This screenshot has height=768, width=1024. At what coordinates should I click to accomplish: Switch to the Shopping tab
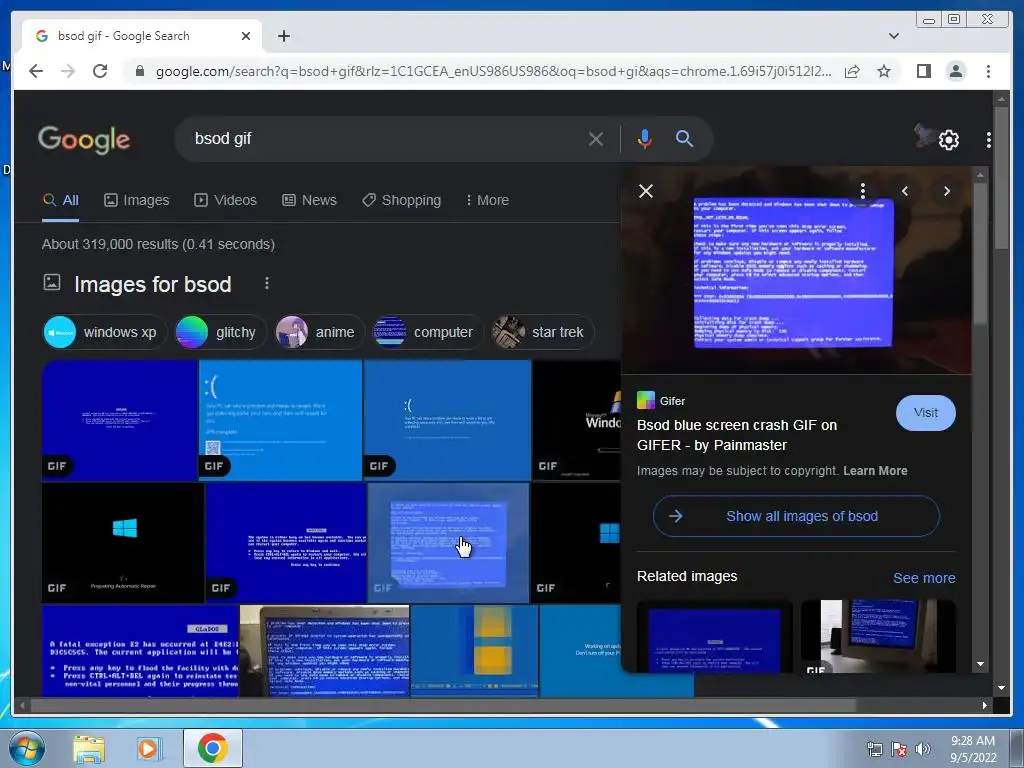coord(402,200)
